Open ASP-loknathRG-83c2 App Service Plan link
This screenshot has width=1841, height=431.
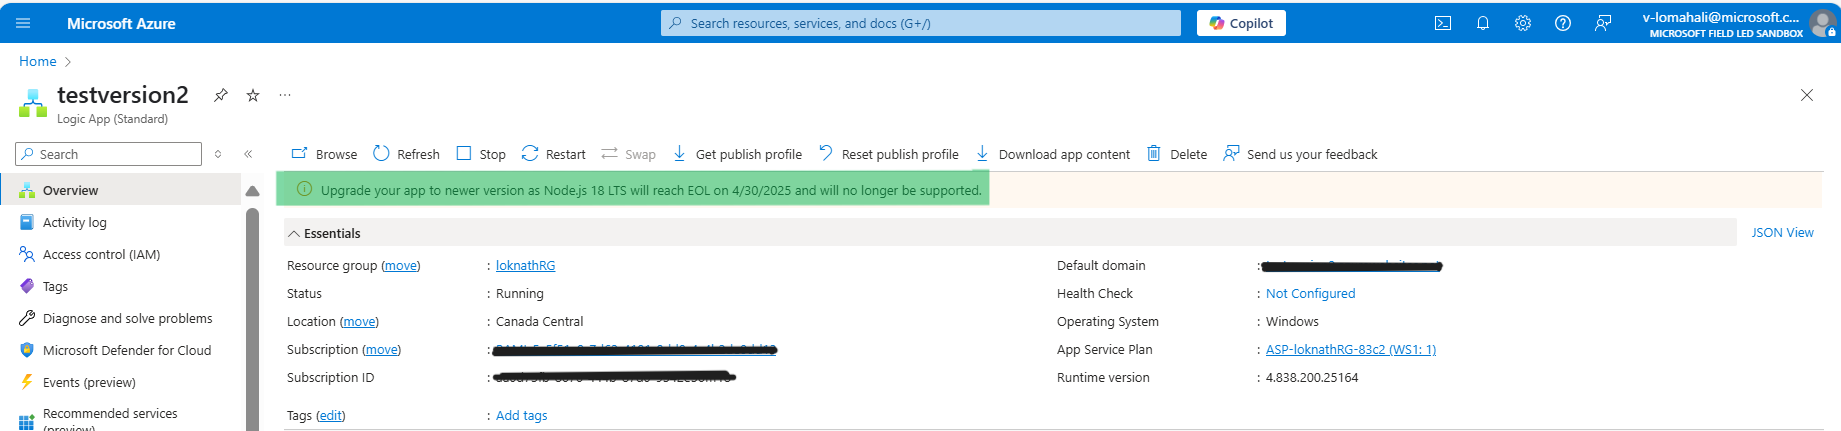1351,349
